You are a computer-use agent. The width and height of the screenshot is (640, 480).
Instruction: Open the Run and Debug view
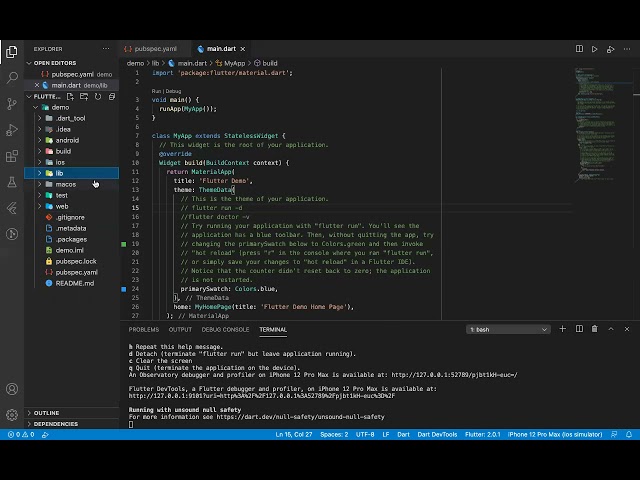12,129
